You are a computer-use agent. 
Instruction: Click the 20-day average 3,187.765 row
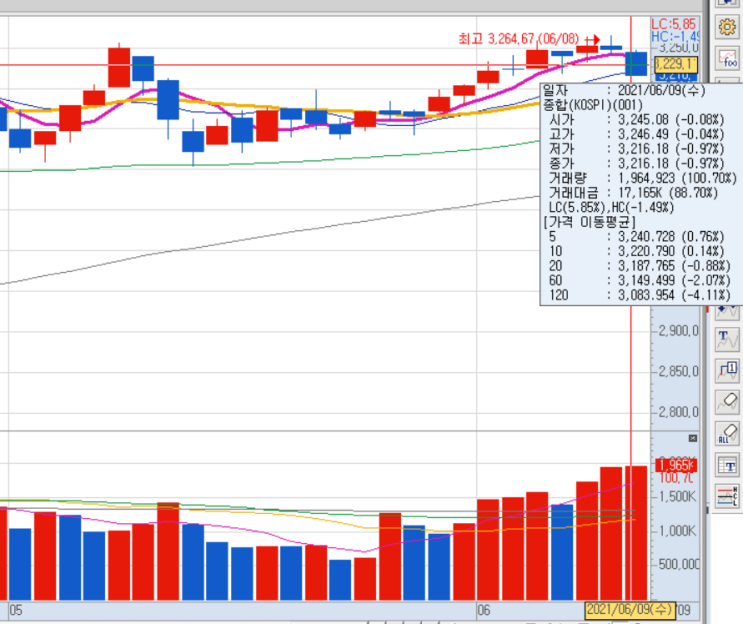click(x=640, y=266)
